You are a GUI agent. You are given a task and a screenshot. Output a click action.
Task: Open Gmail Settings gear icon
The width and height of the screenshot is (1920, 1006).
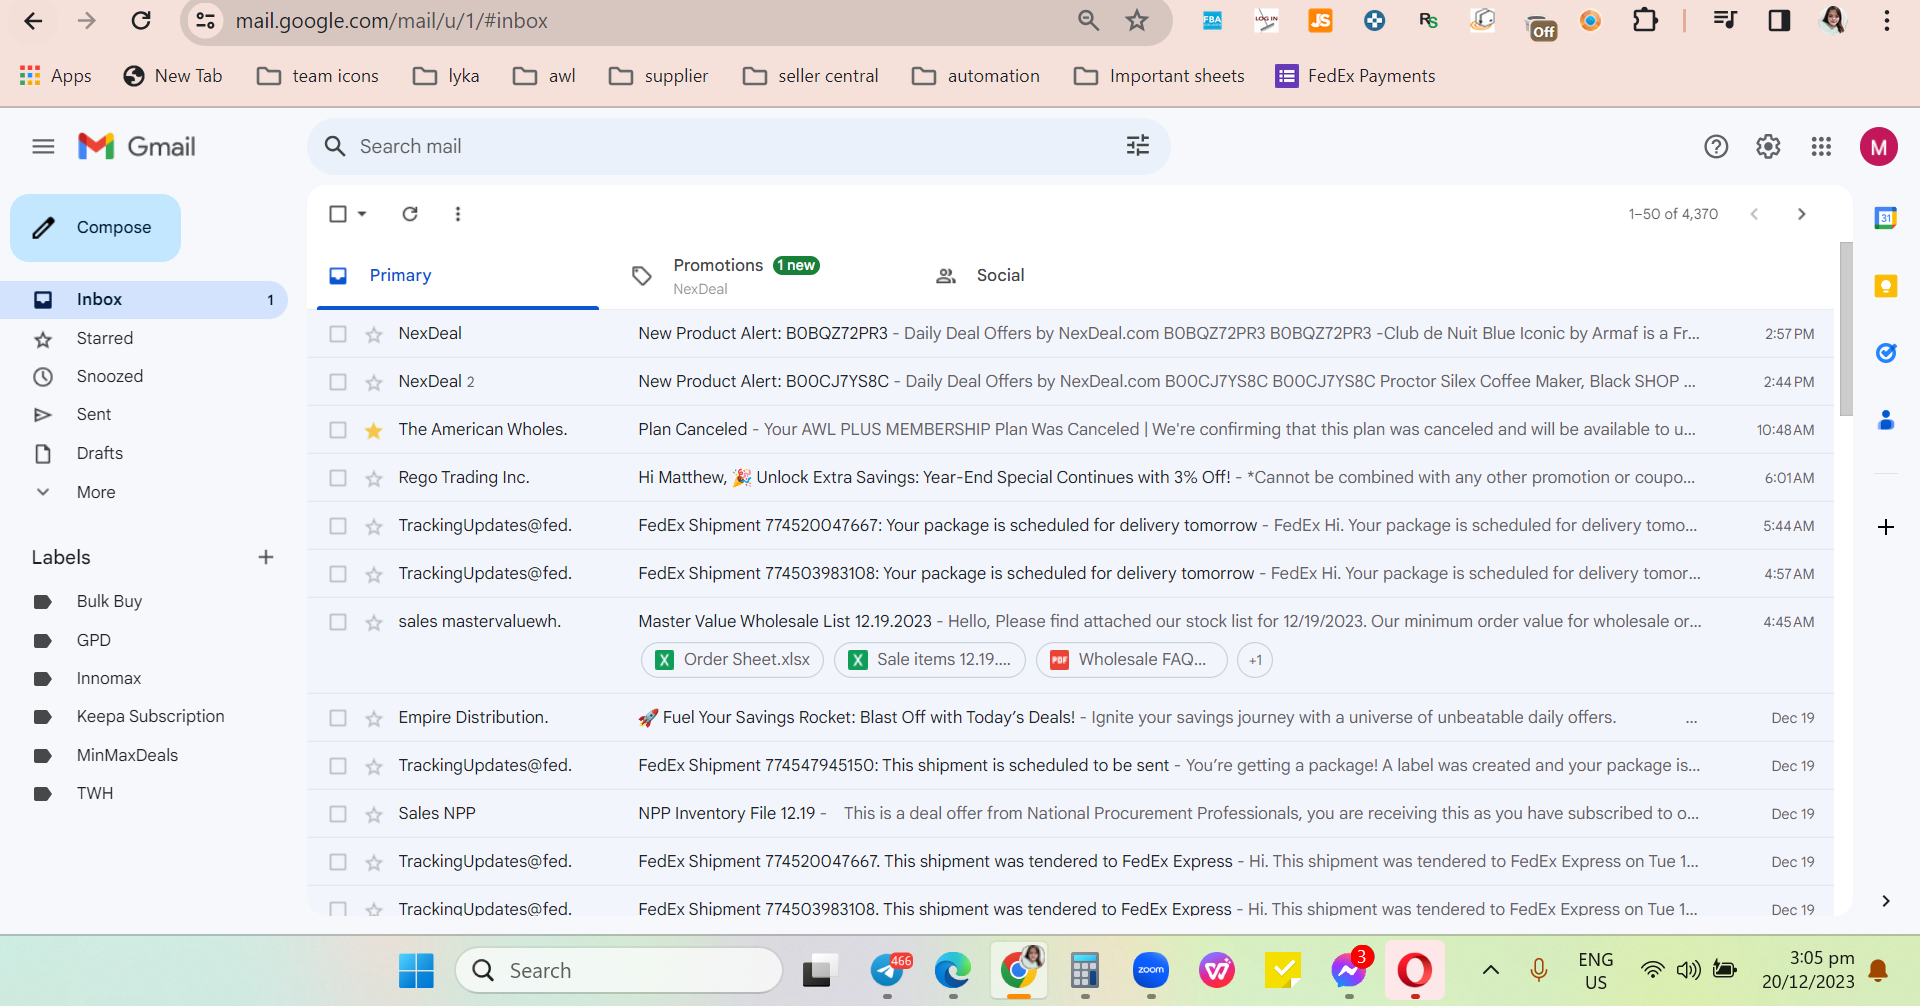(1768, 147)
